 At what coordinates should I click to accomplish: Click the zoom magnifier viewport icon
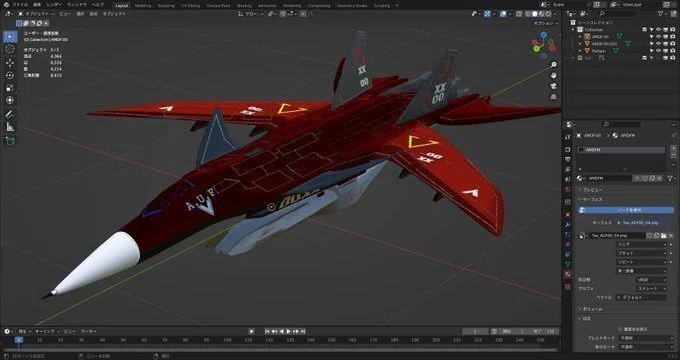[553, 65]
